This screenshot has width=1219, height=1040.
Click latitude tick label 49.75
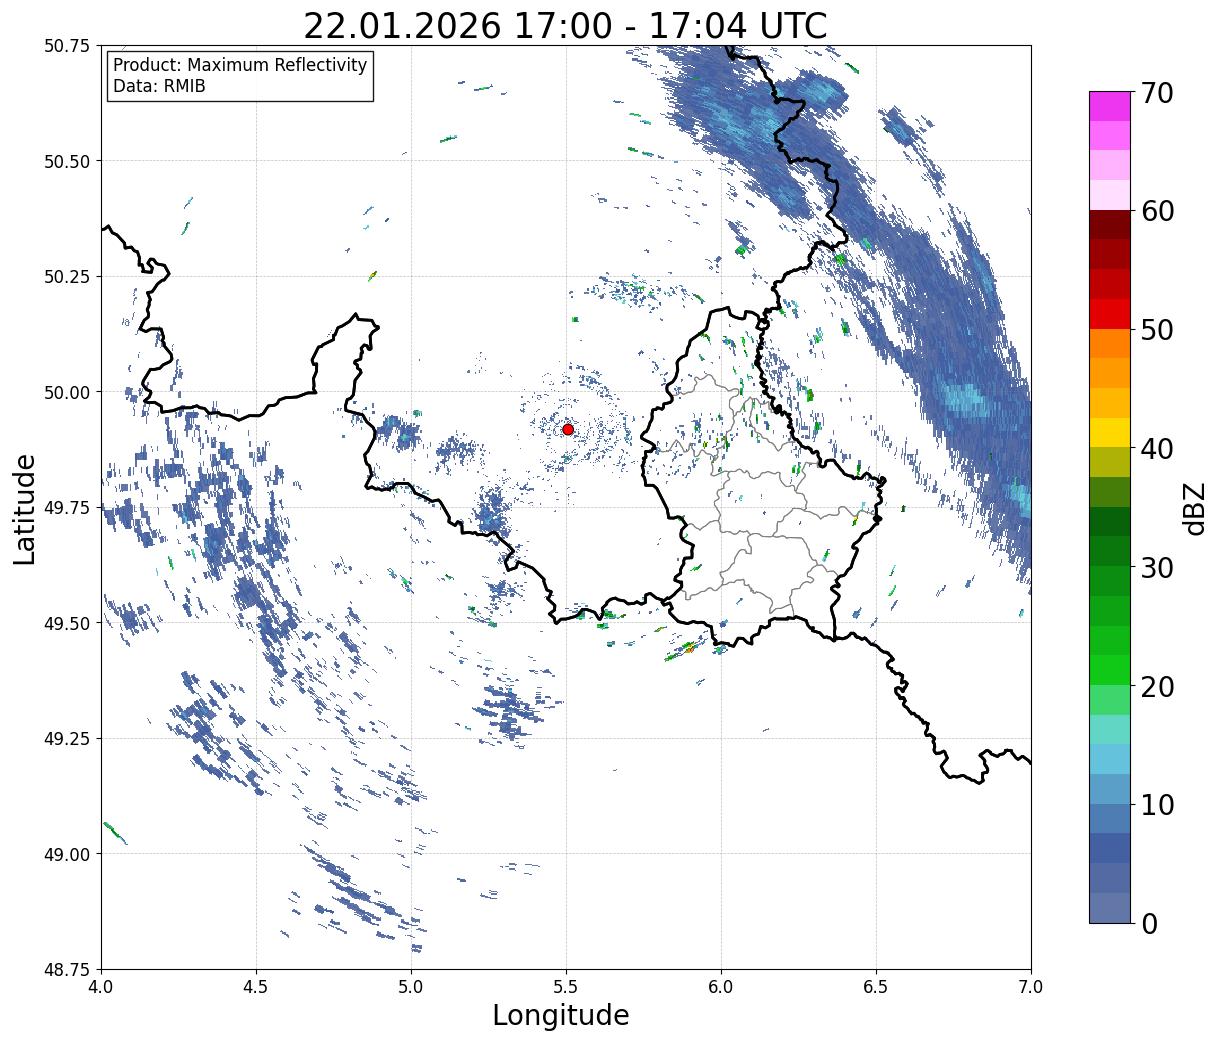click(x=67, y=508)
